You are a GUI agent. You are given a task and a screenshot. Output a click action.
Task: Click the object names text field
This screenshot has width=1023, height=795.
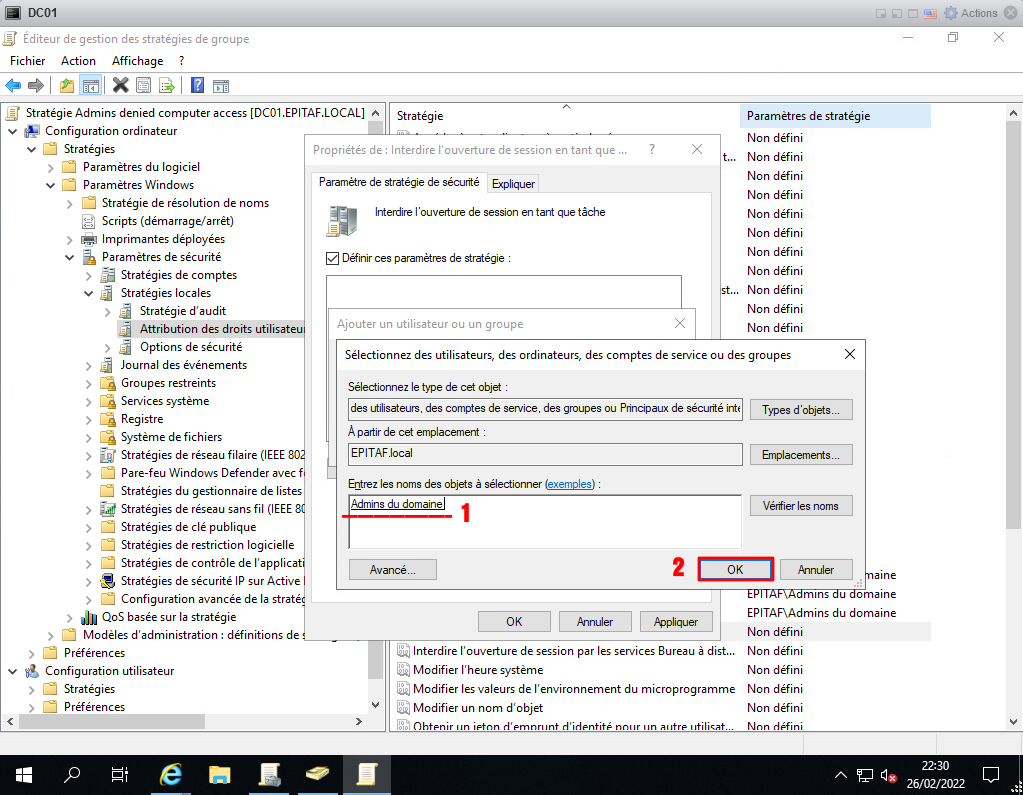[544, 520]
